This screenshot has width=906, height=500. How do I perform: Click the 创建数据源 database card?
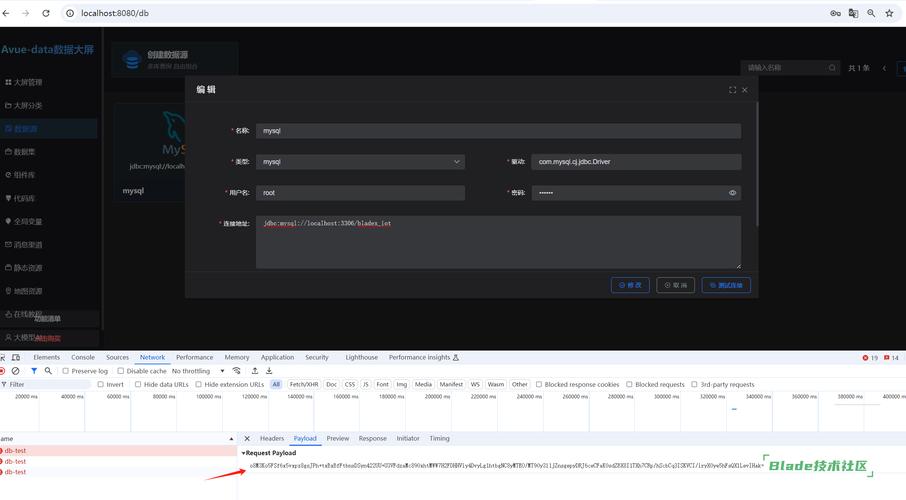click(x=174, y=59)
